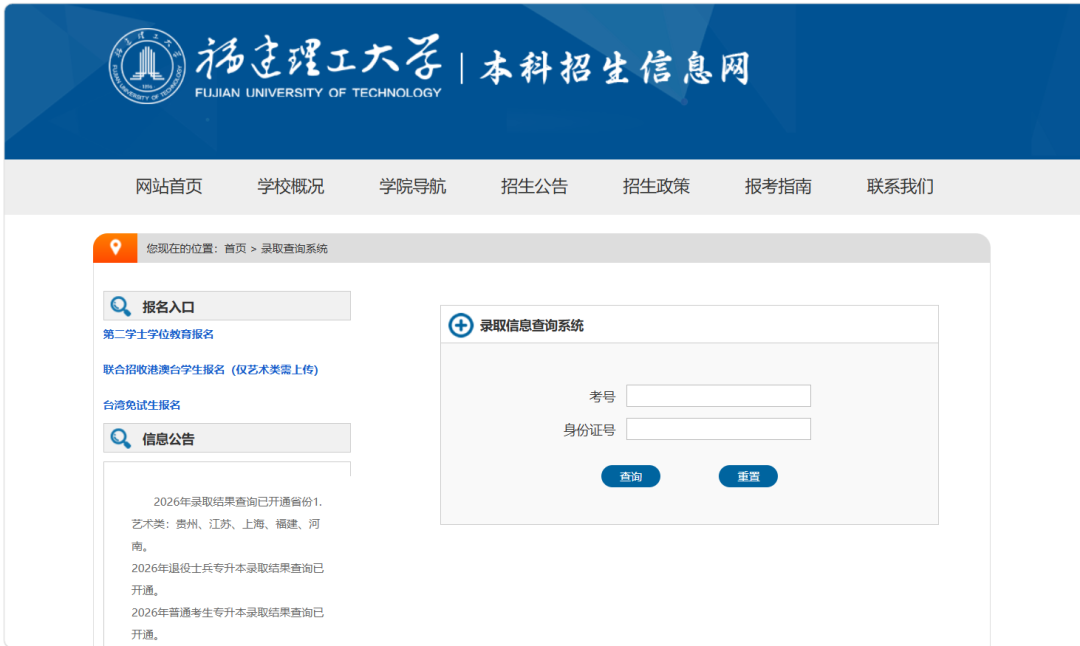Click the magnifier icon beside 报名入口
This screenshot has height=646, width=1080.
(121, 306)
